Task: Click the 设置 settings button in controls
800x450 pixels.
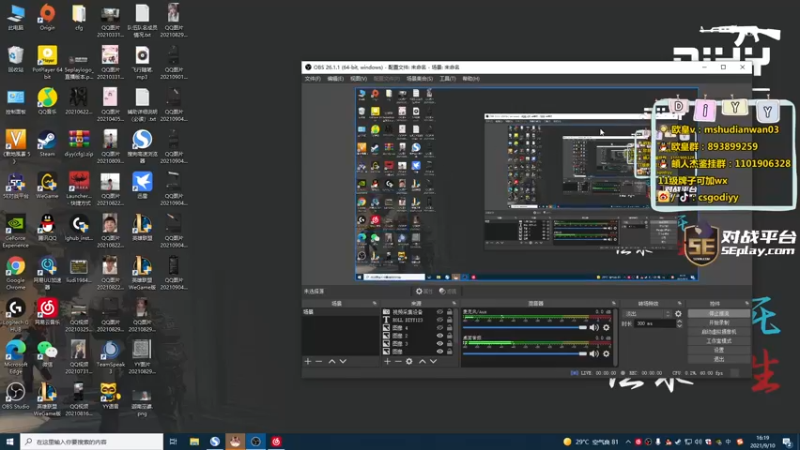Action: 719,350
